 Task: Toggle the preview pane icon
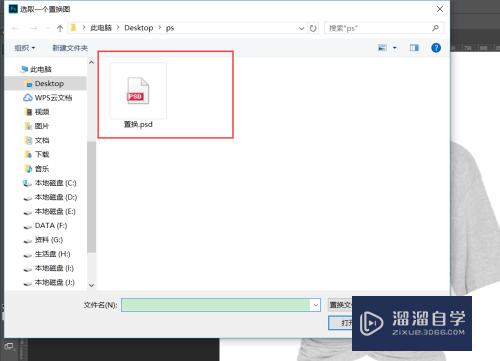(x=414, y=48)
